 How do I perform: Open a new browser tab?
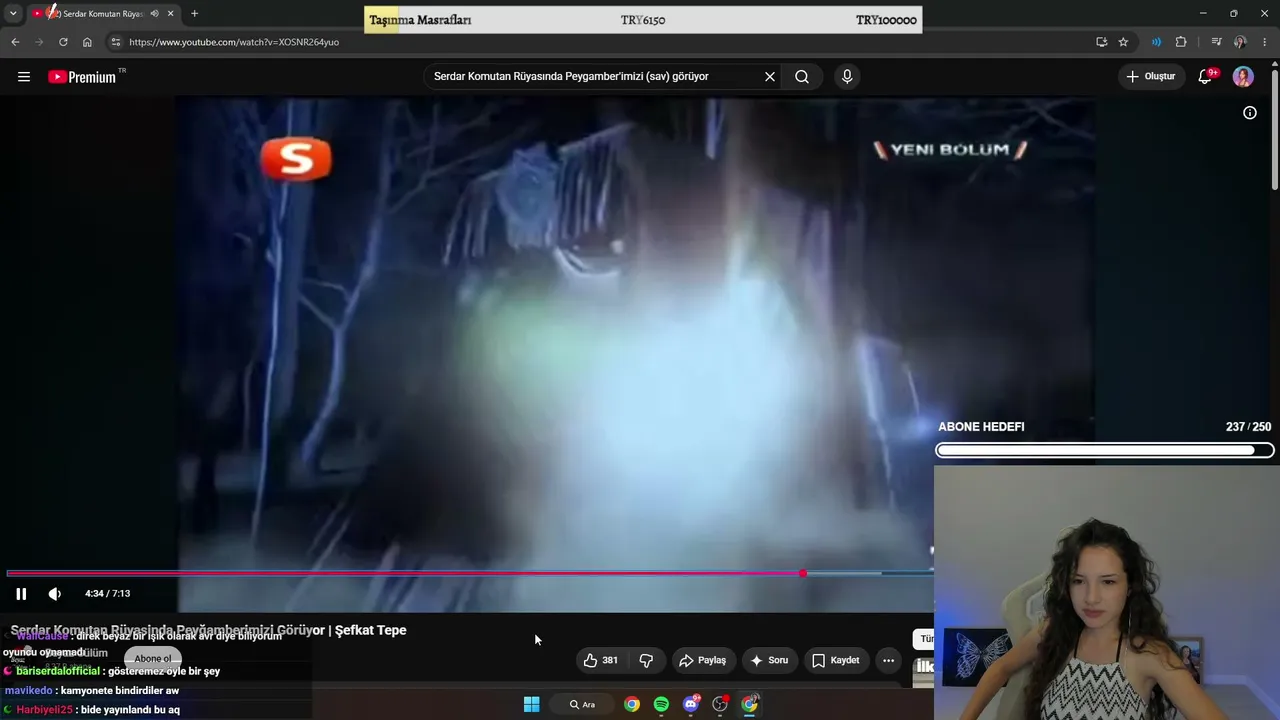[x=194, y=14]
